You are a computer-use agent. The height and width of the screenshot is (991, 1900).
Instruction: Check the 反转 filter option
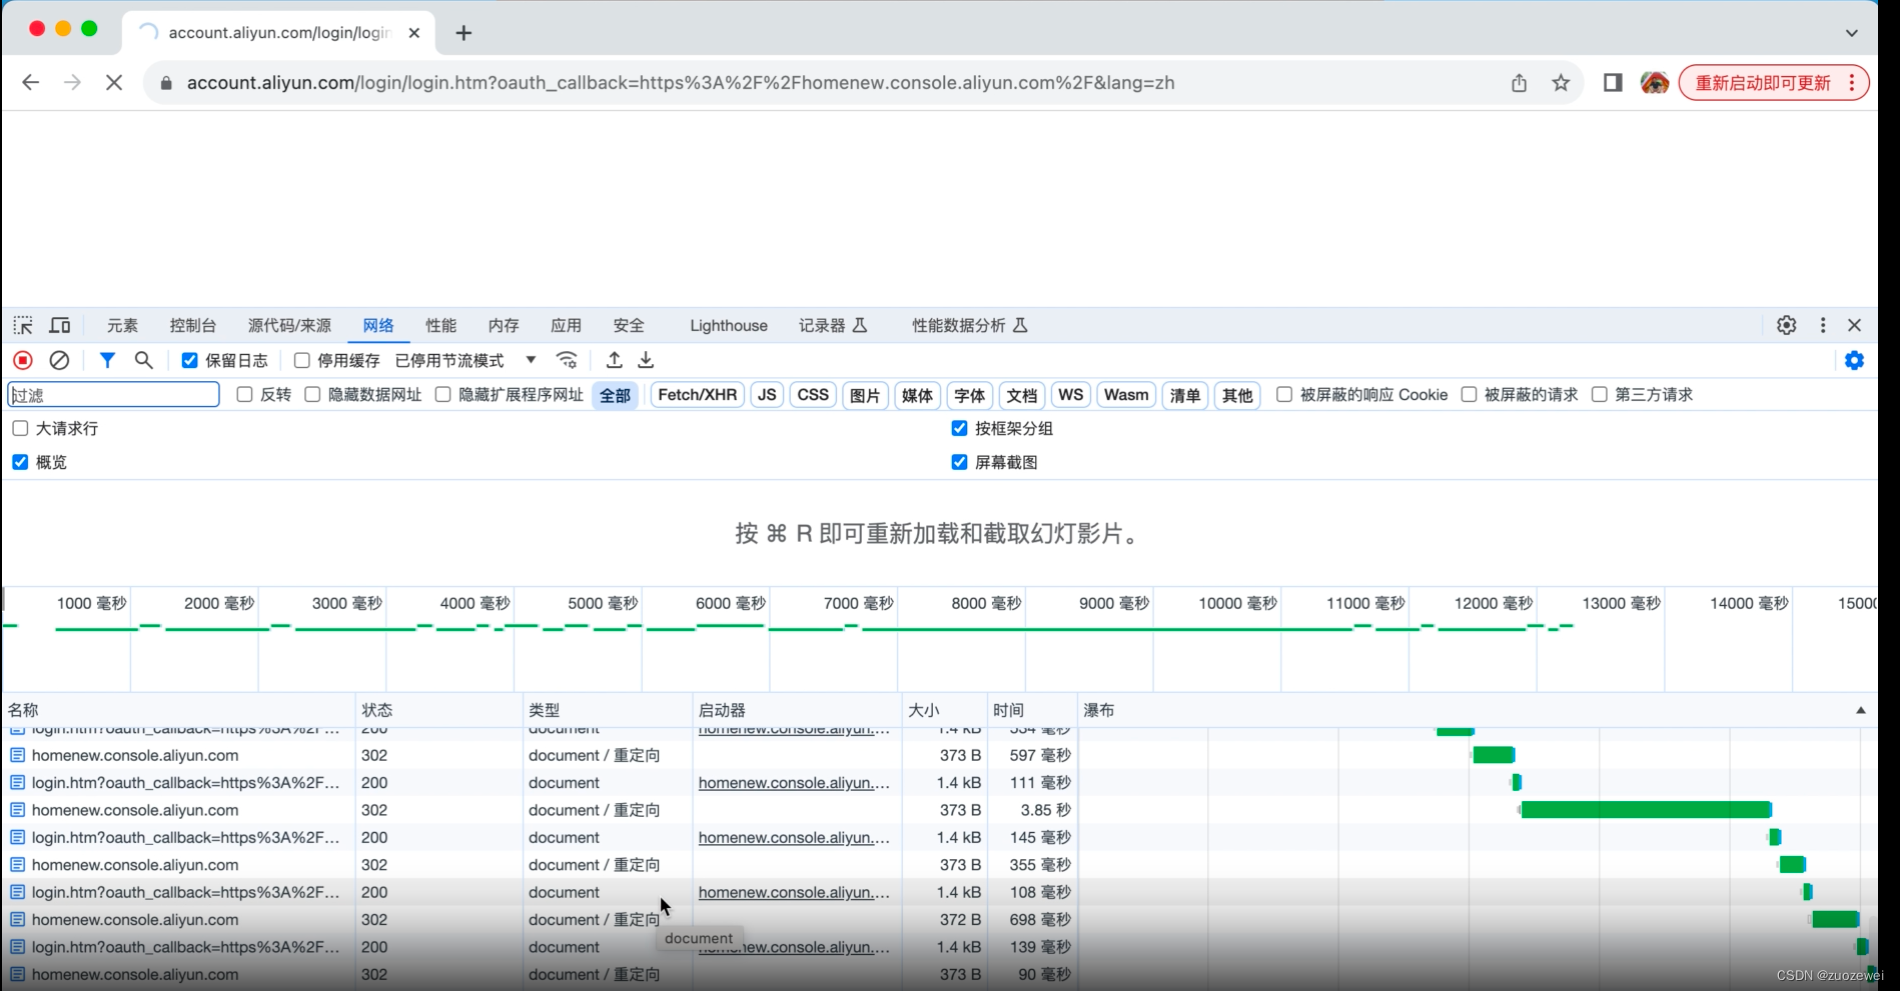pyautogui.click(x=245, y=395)
